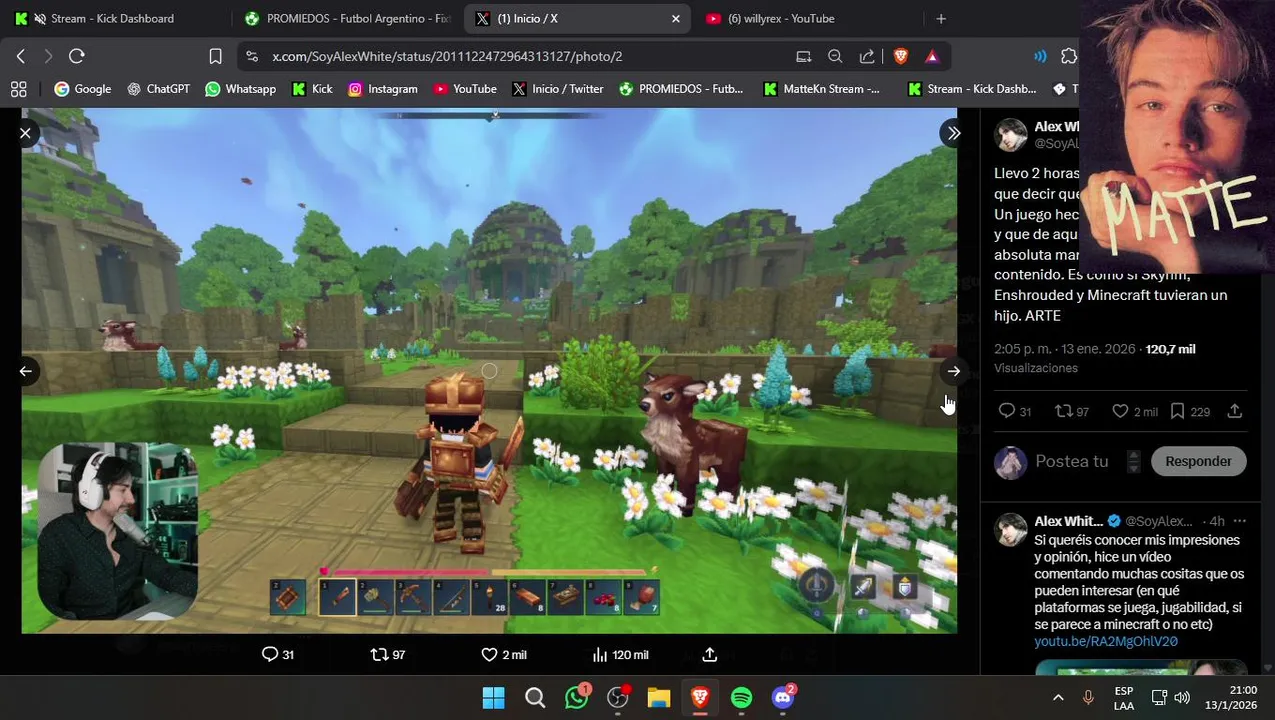
Task: Open Spotify from taskbar
Action: (x=741, y=697)
